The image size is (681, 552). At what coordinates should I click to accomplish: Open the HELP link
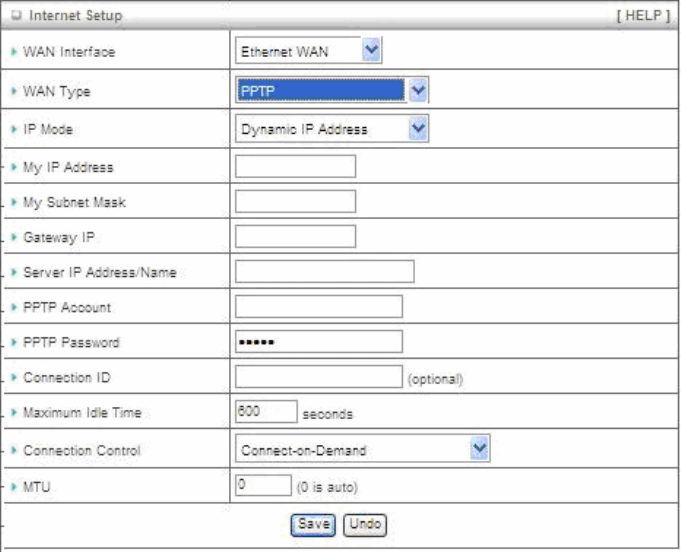(x=644, y=16)
